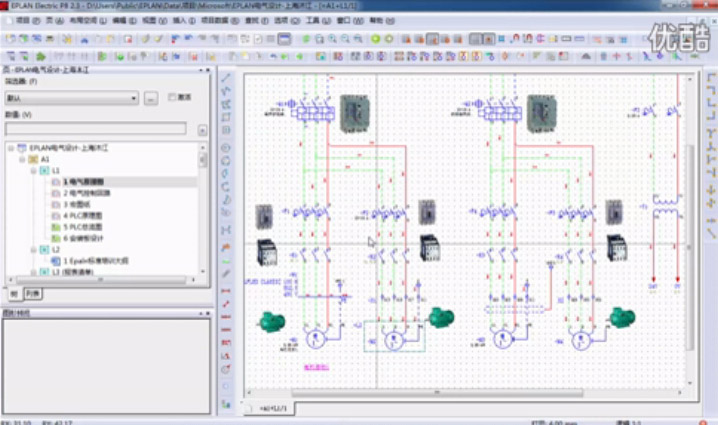Click the first green circle navigation icon
This screenshot has height=425, width=718.
tap(375, 39)
